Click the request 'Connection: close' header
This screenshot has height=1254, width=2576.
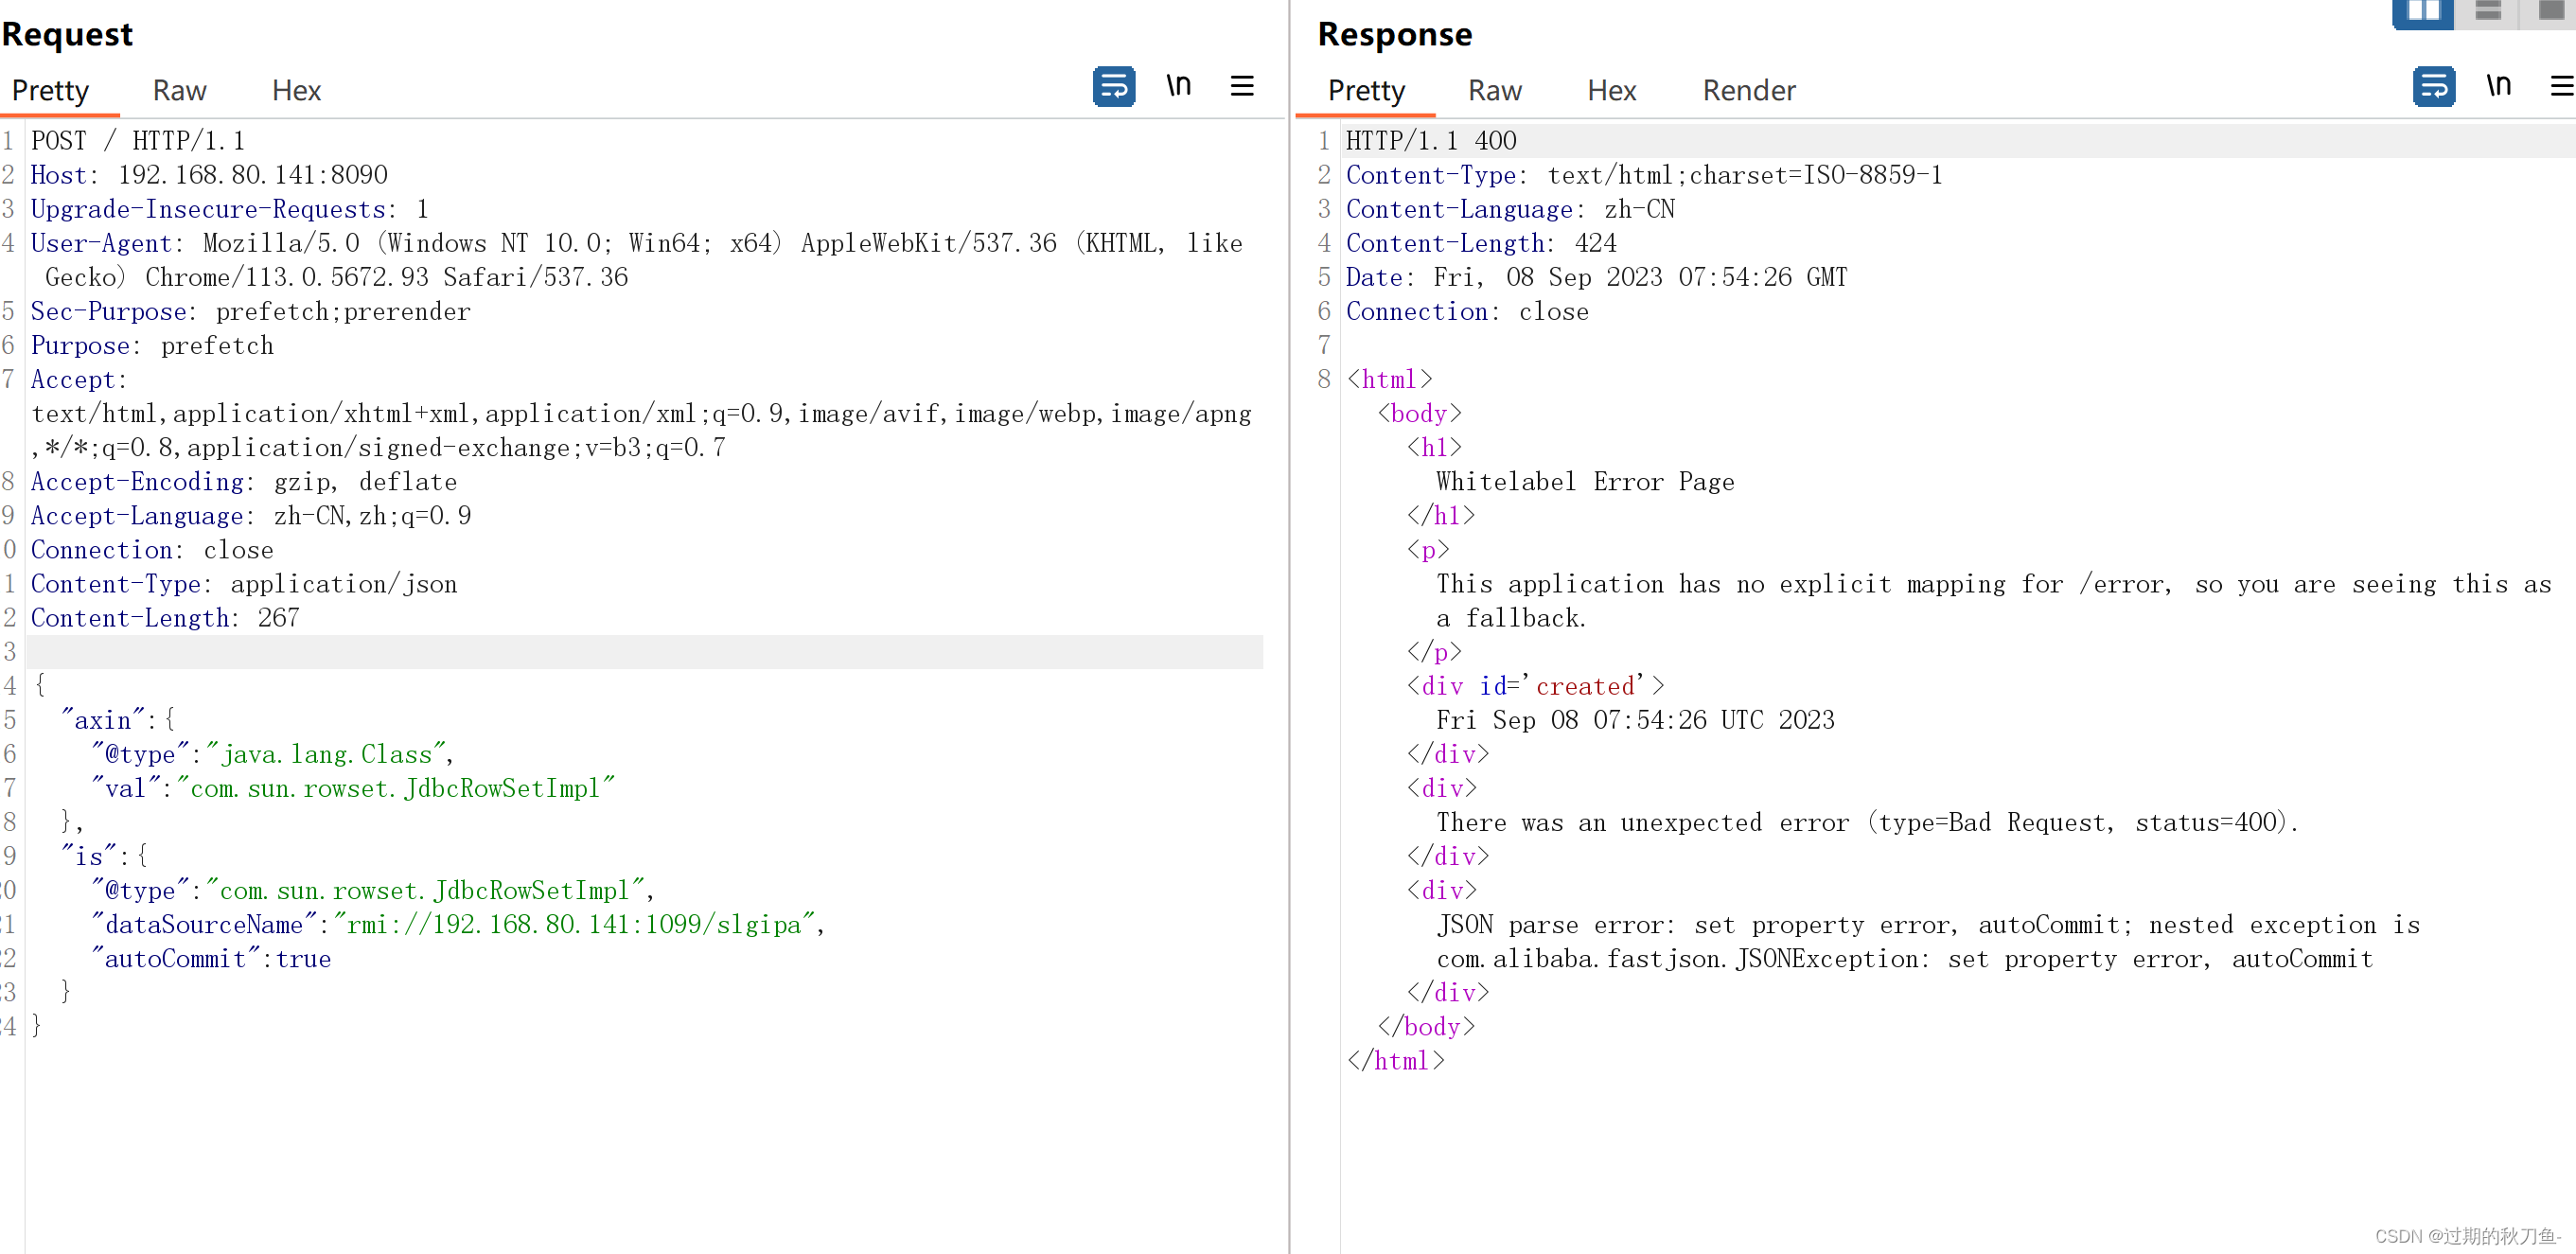point(152,549)
